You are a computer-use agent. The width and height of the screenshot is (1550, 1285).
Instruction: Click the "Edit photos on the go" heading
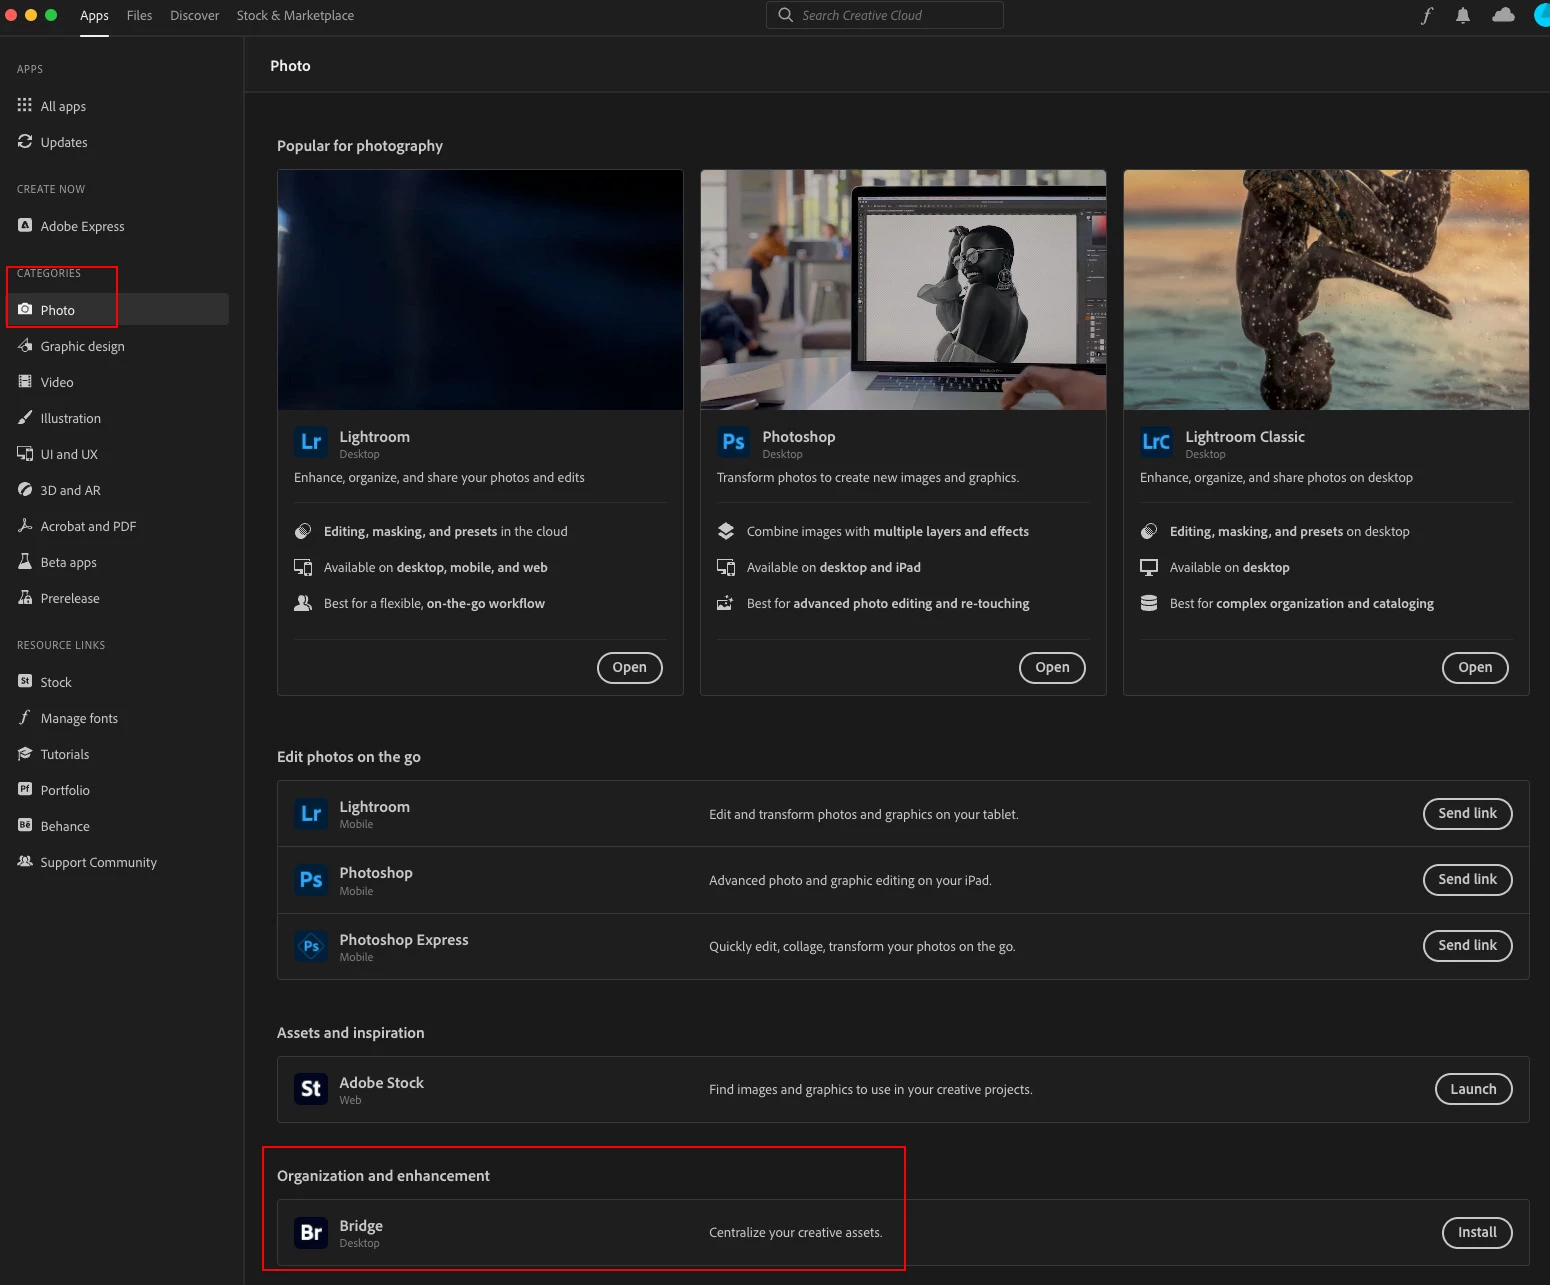(x=349, y=757)
